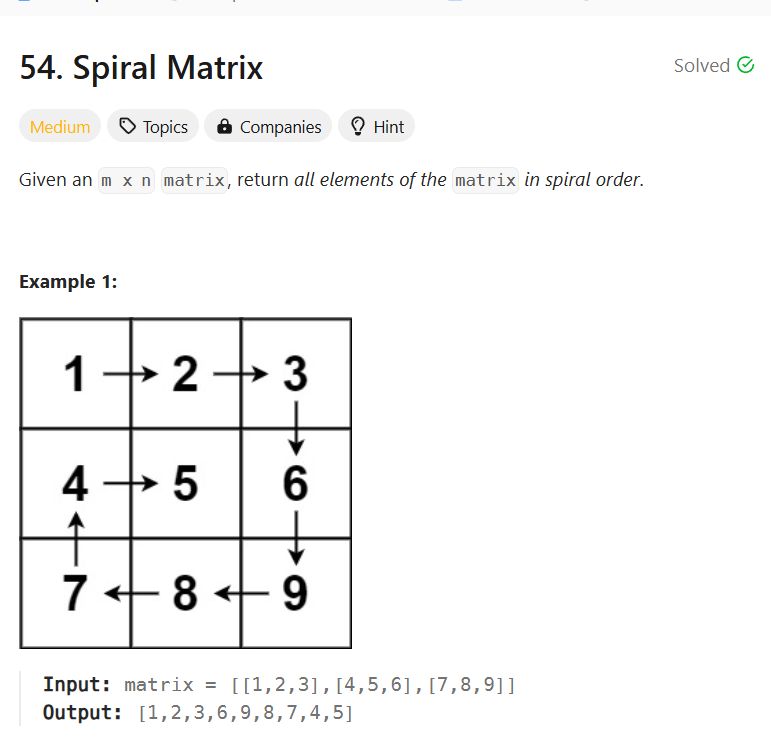Open the Companies pill

coord(268,126)
